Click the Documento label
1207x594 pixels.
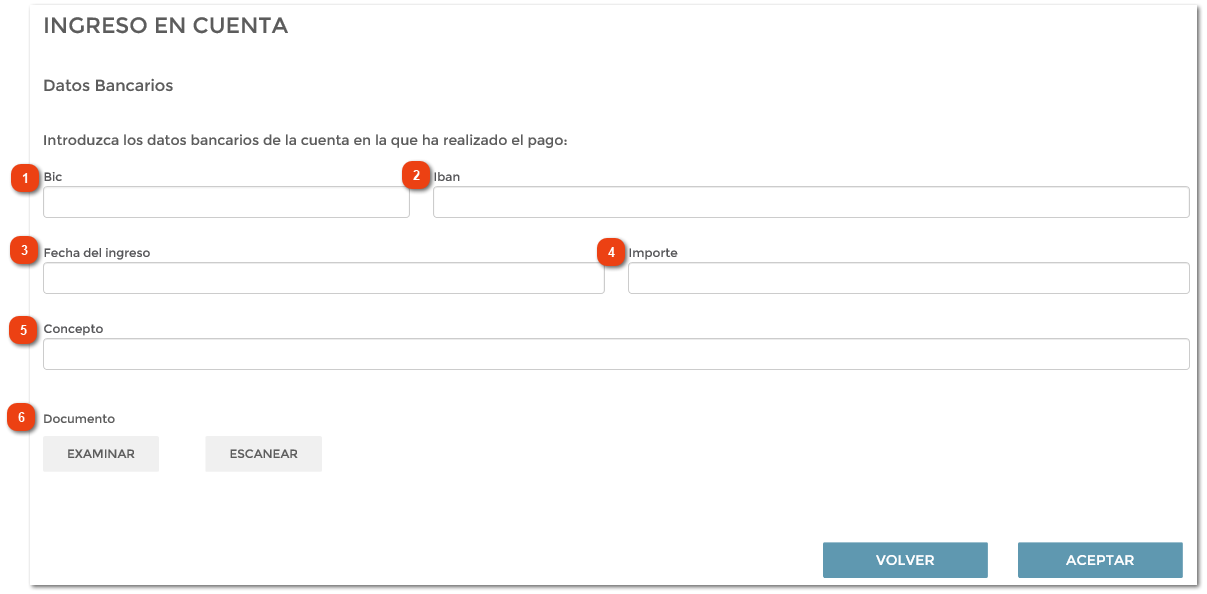pyautogui.click(x=80, y=418)
